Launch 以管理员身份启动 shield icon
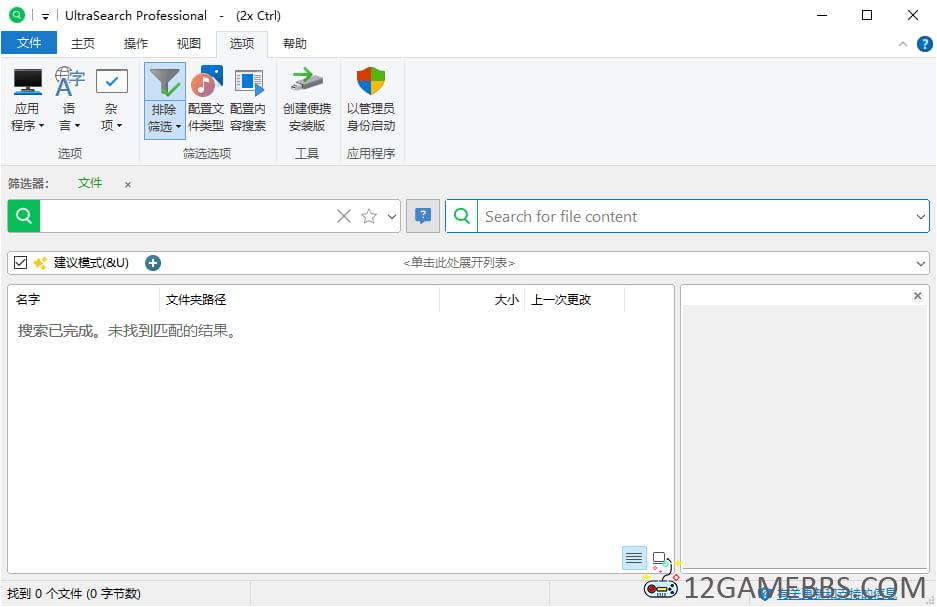This screenshot has height=607, width=937. coord(371,82)
